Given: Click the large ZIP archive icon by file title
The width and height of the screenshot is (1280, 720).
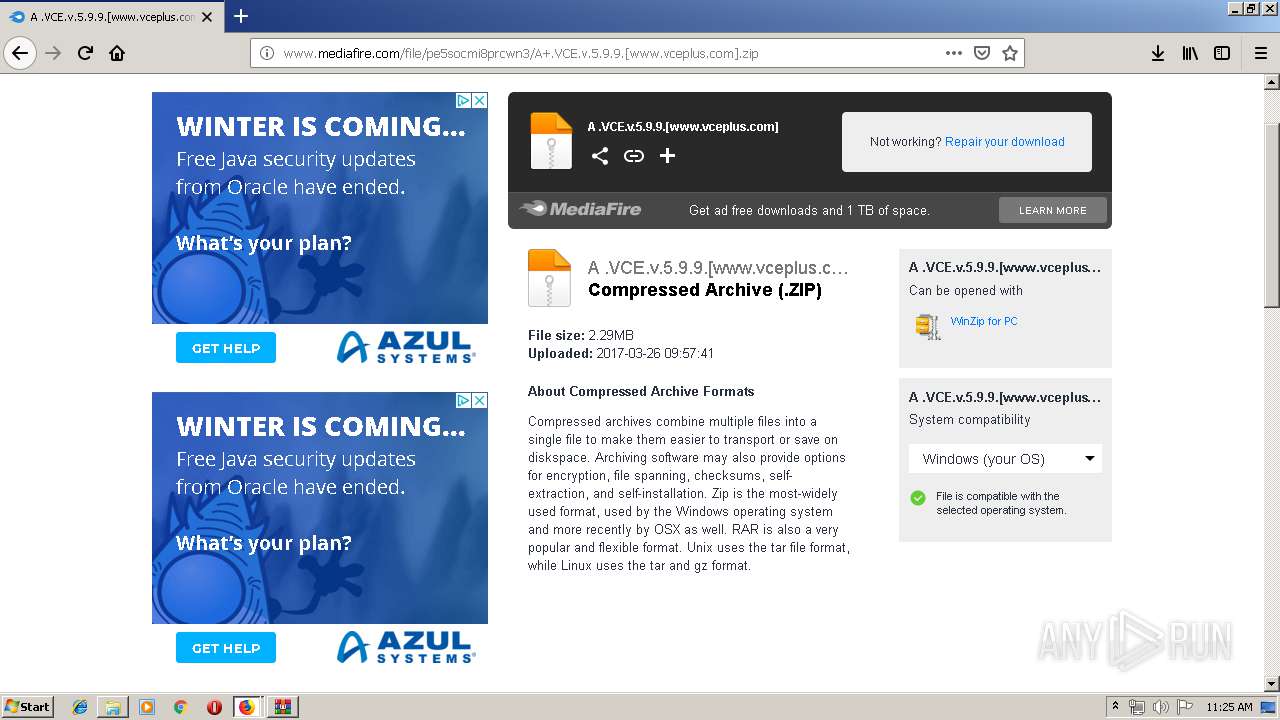Looking at the screenshot, I should pyautogui.click(x=549, y=277).
